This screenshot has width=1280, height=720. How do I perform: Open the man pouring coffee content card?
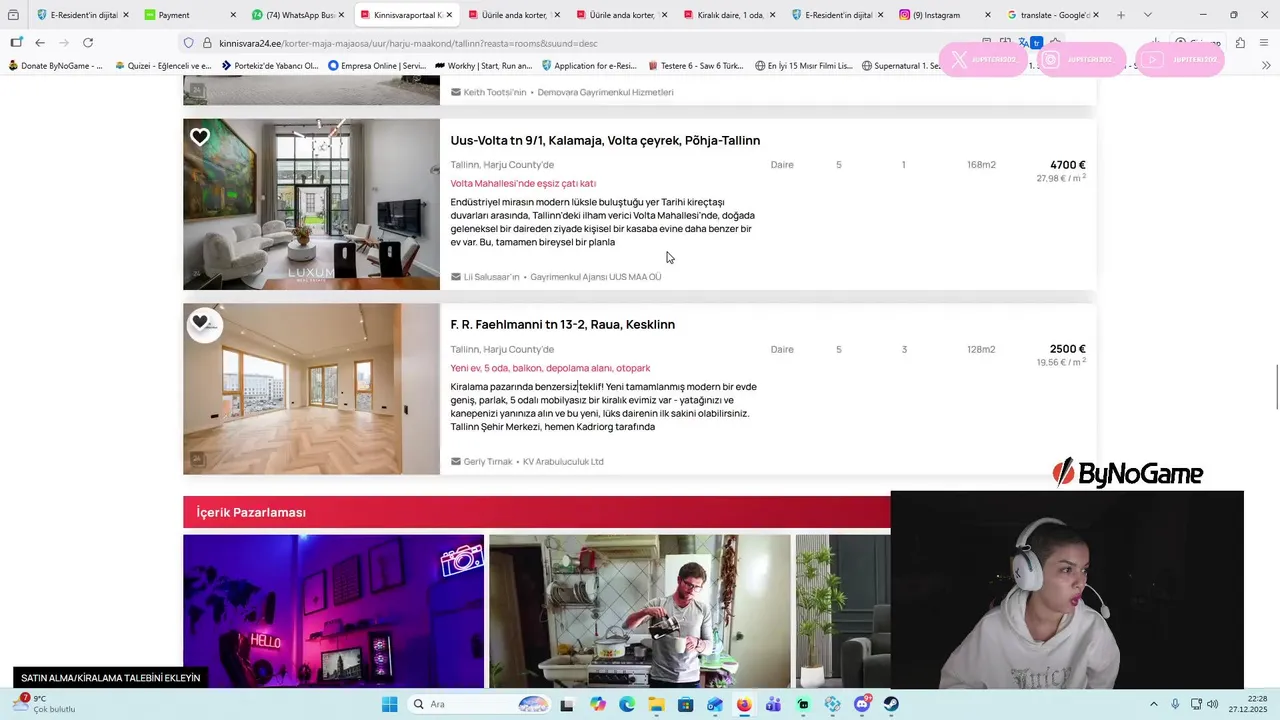640,611
